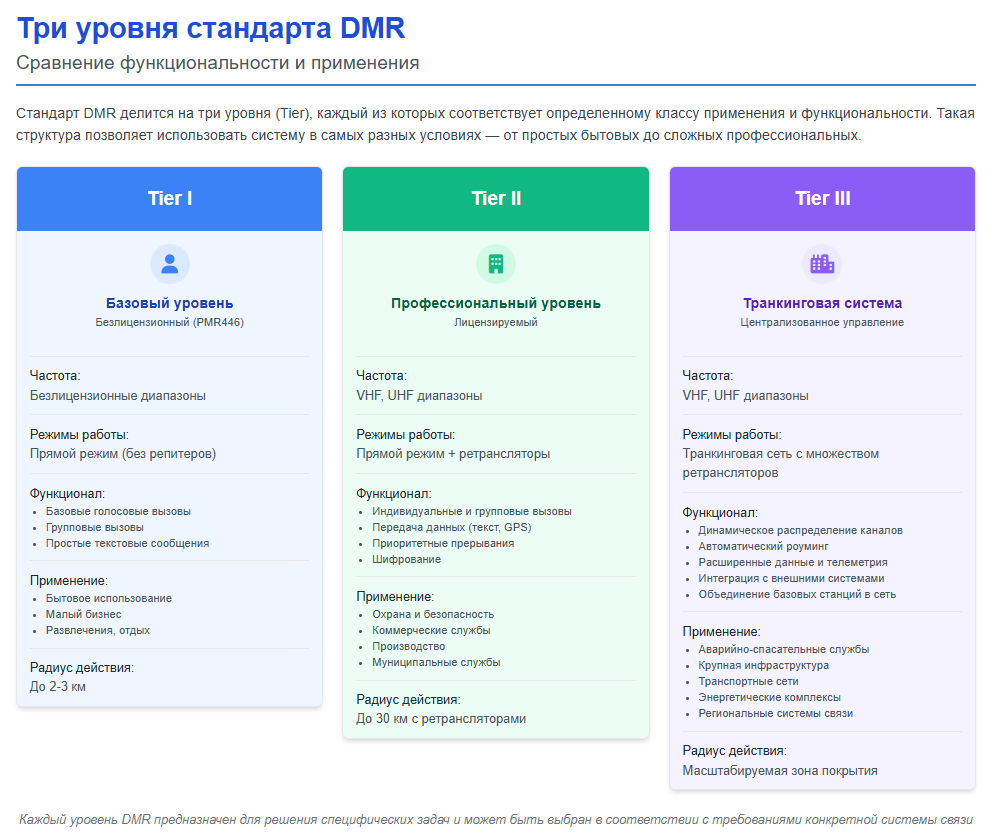Screen dimensions: 992x838
Task: Select the blue Tier I header
Action: [169, 198]
